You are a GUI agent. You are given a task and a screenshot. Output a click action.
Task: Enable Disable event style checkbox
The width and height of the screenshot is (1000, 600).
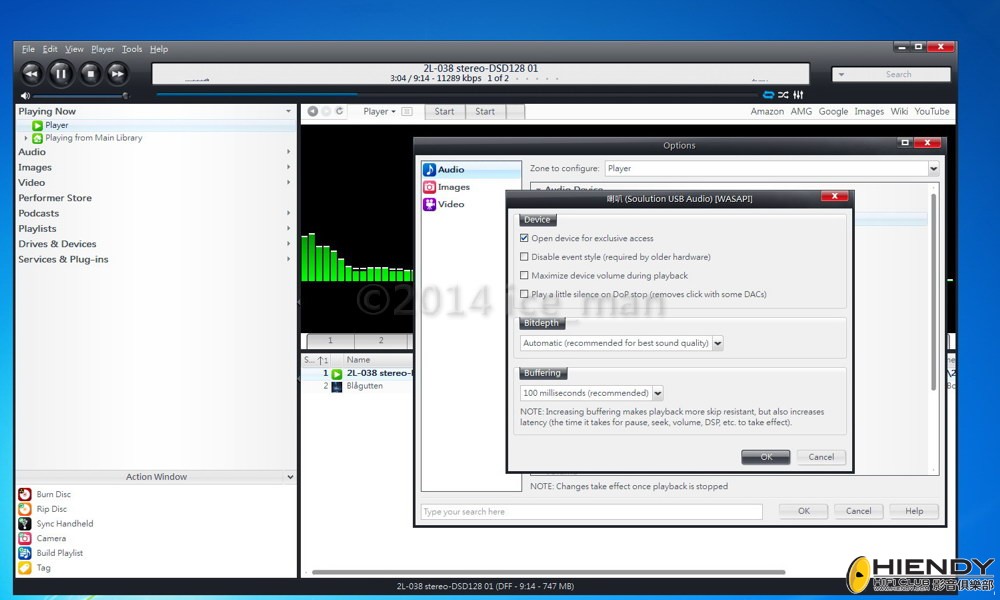point(524,257)
